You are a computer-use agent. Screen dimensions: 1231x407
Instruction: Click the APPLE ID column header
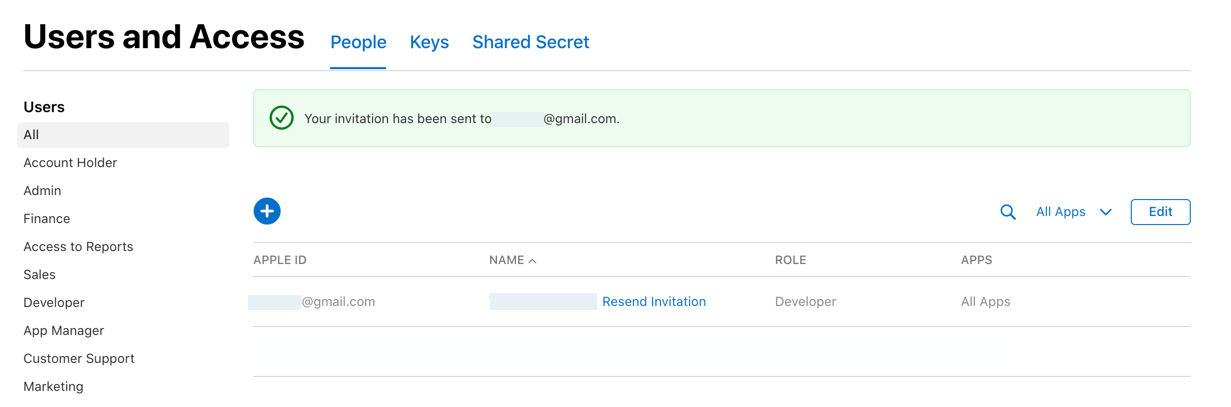point(280,260)
